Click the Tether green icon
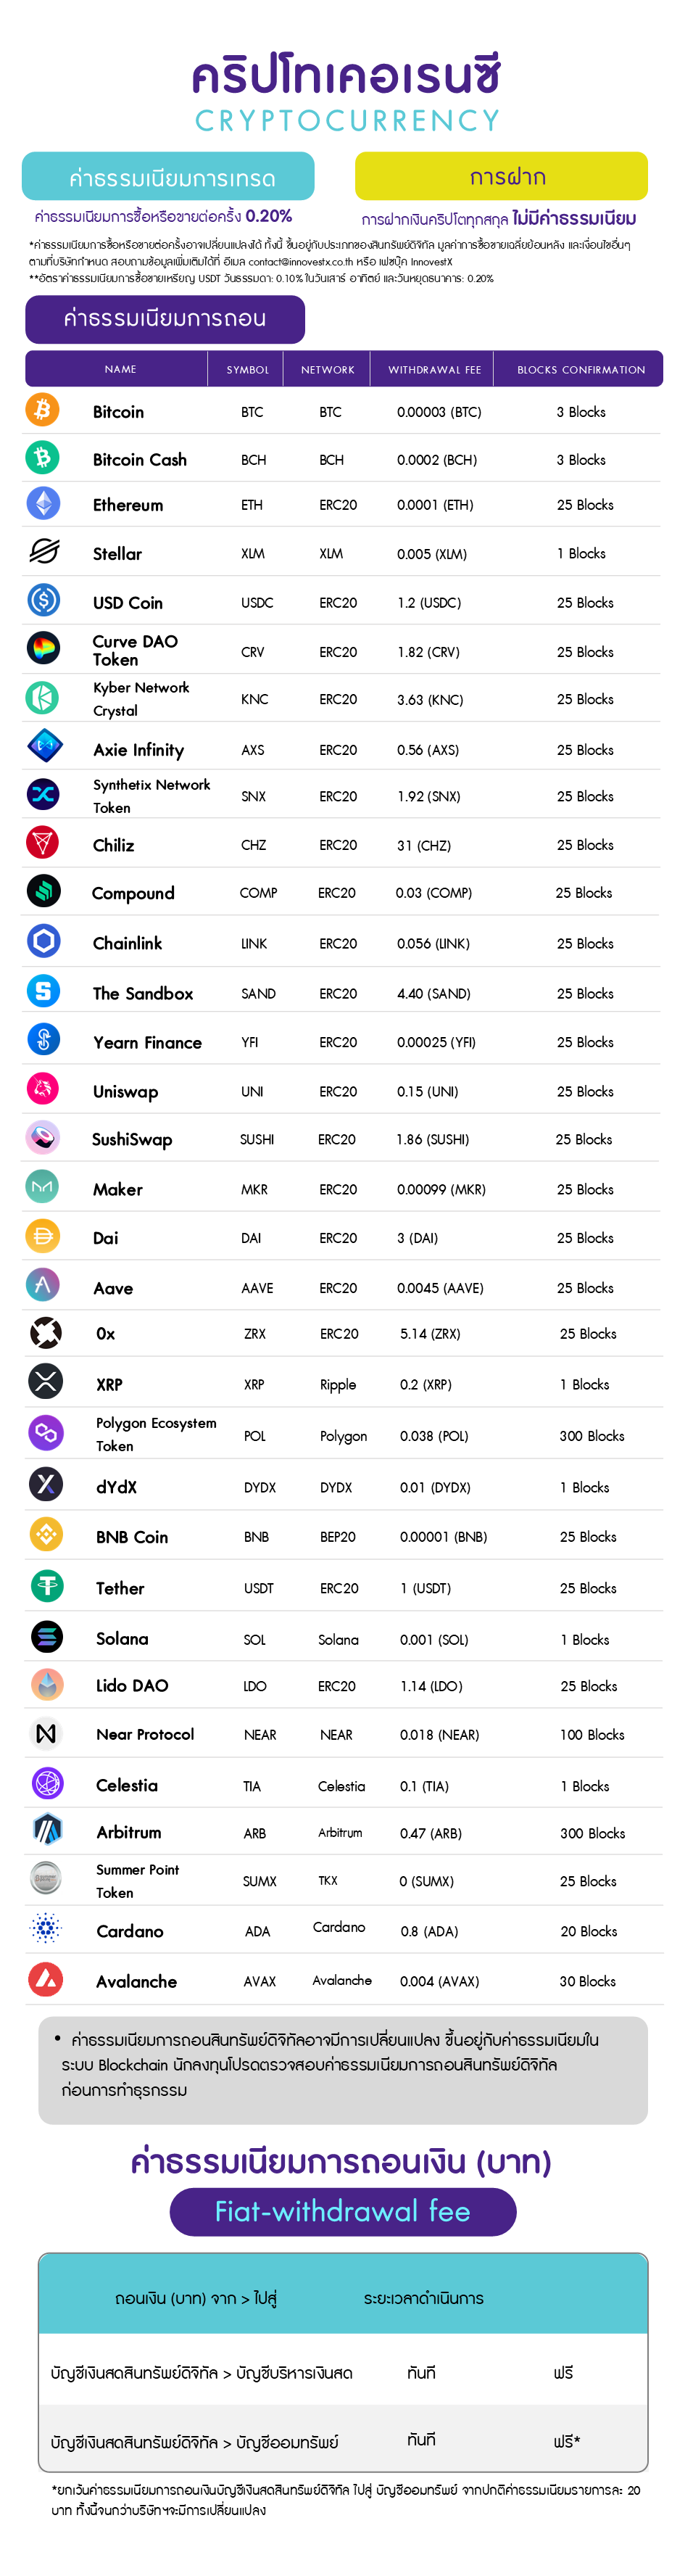Screen dimensions: 693x2576 click(x=46, y=1586)
